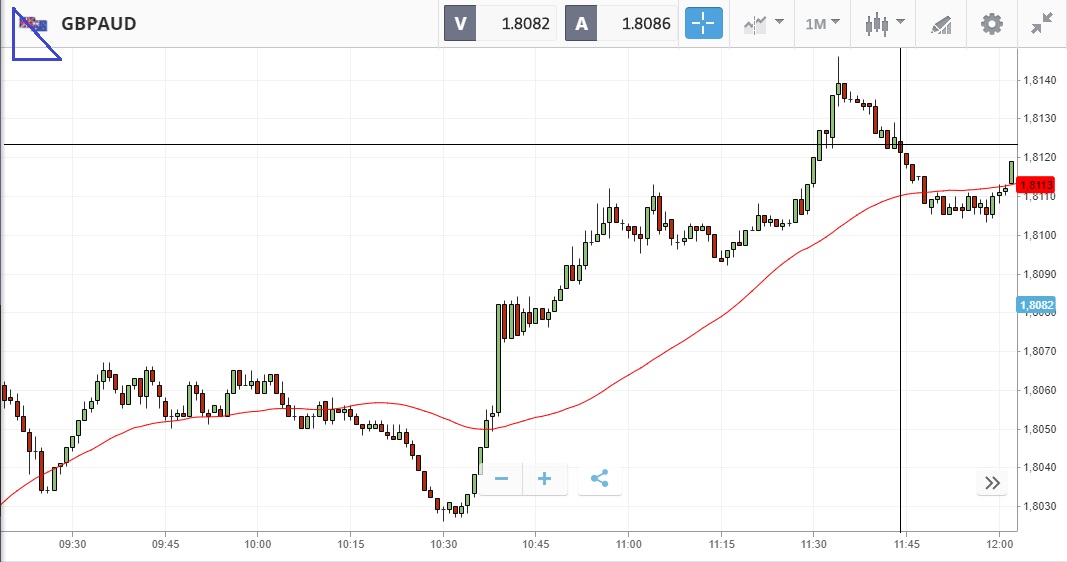This screenshot has width=1067, height=562.
Task: Open the candlestick chart type dropdown
Action: click(x=884, y=23)
